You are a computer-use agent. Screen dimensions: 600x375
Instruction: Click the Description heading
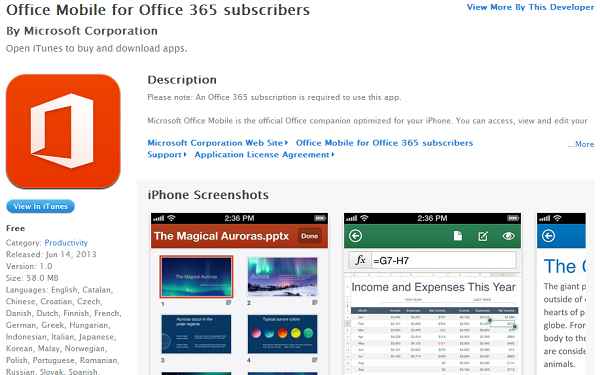[x=182, y=80]
